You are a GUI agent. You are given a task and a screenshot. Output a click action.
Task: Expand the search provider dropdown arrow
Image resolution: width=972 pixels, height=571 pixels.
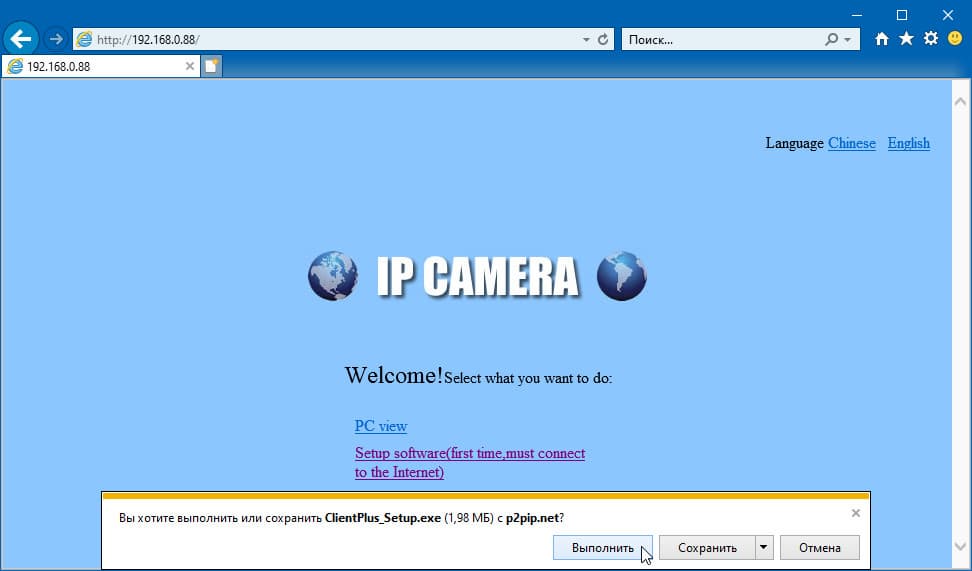(x=847, y=40)
